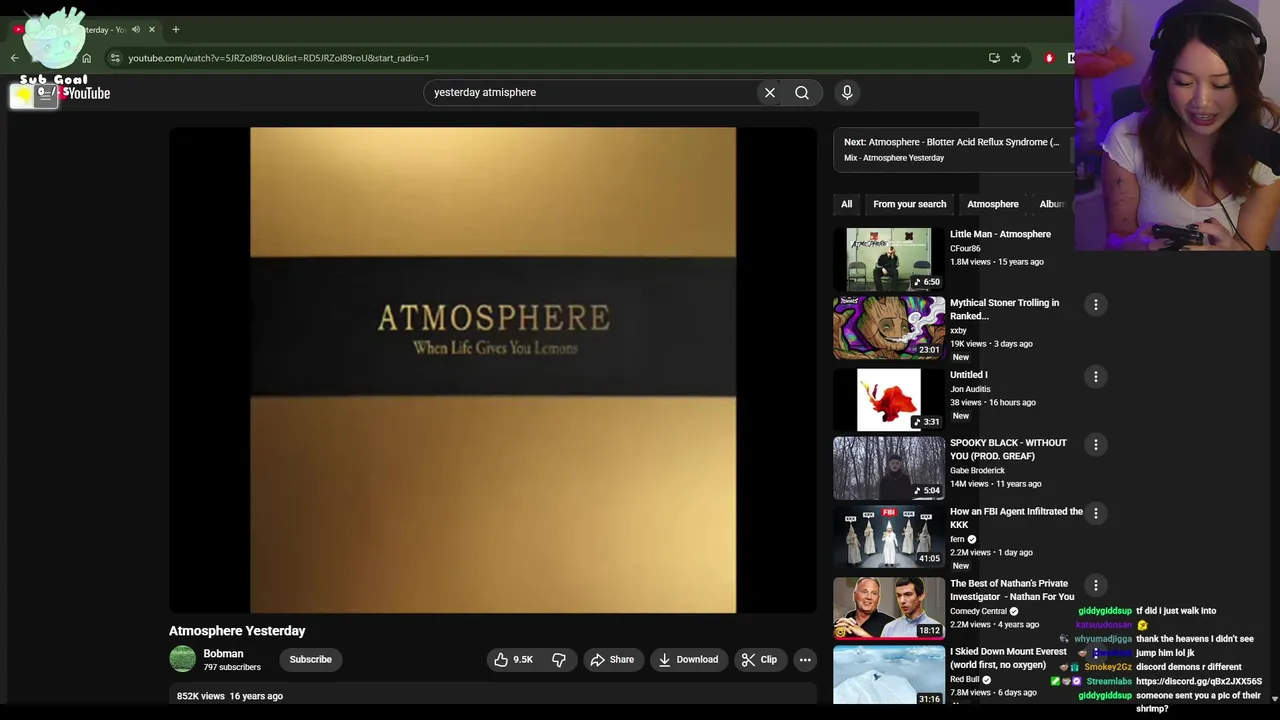Play the Atmosphere album video player
Image resolution: width=1280 pixels, height=720 pixels.
[493, 370]
